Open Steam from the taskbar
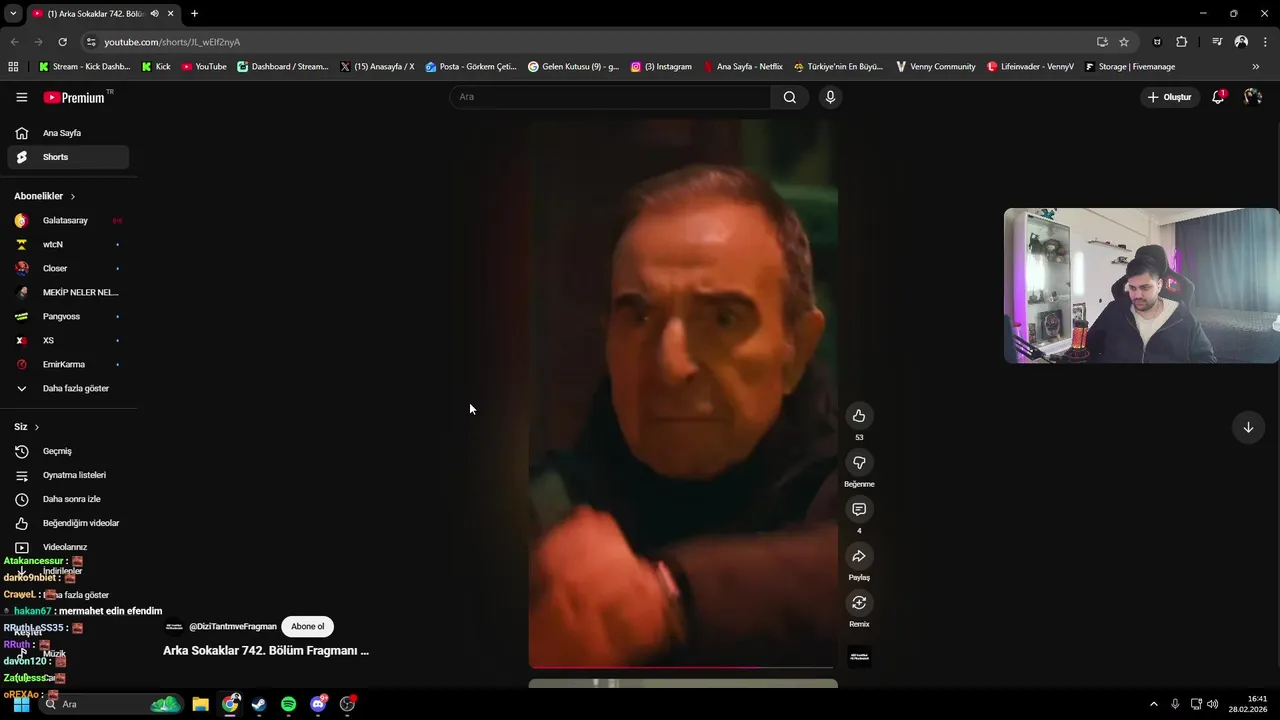The width and height of the screenshot is (1280, 720). (x=259, y=704)
